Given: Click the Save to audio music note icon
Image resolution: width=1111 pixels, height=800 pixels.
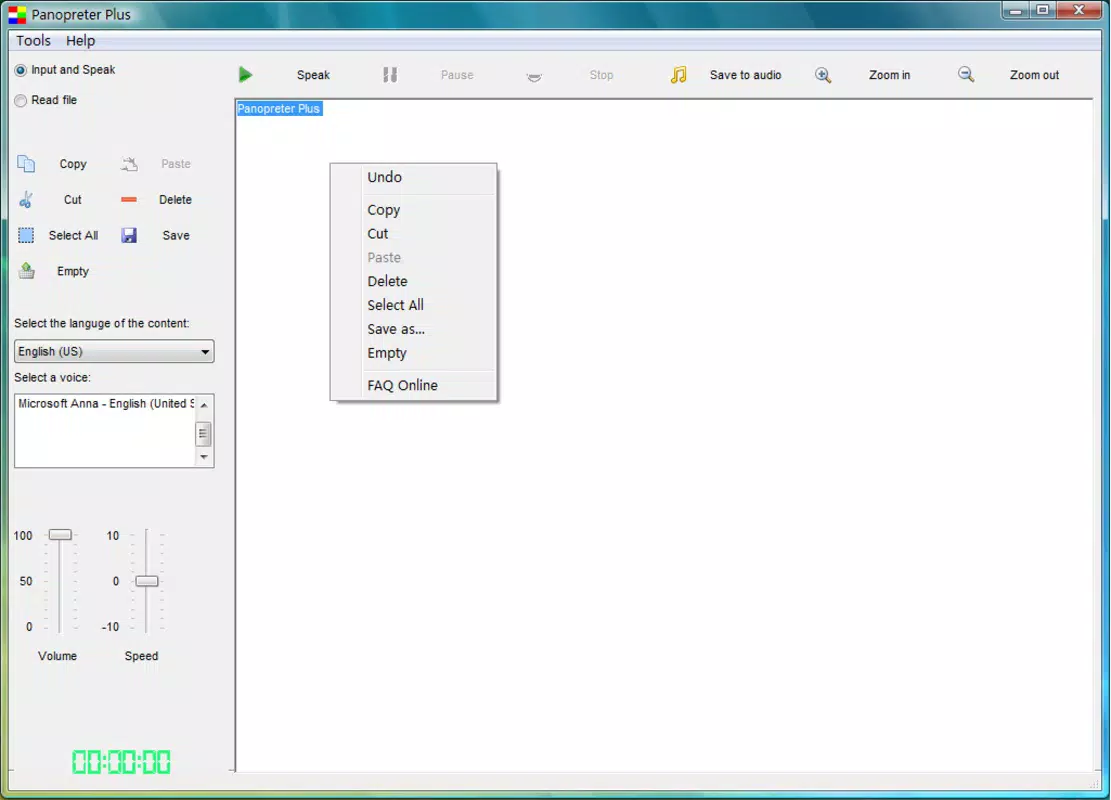Looking at the screenshot, I should pos(678,74).
